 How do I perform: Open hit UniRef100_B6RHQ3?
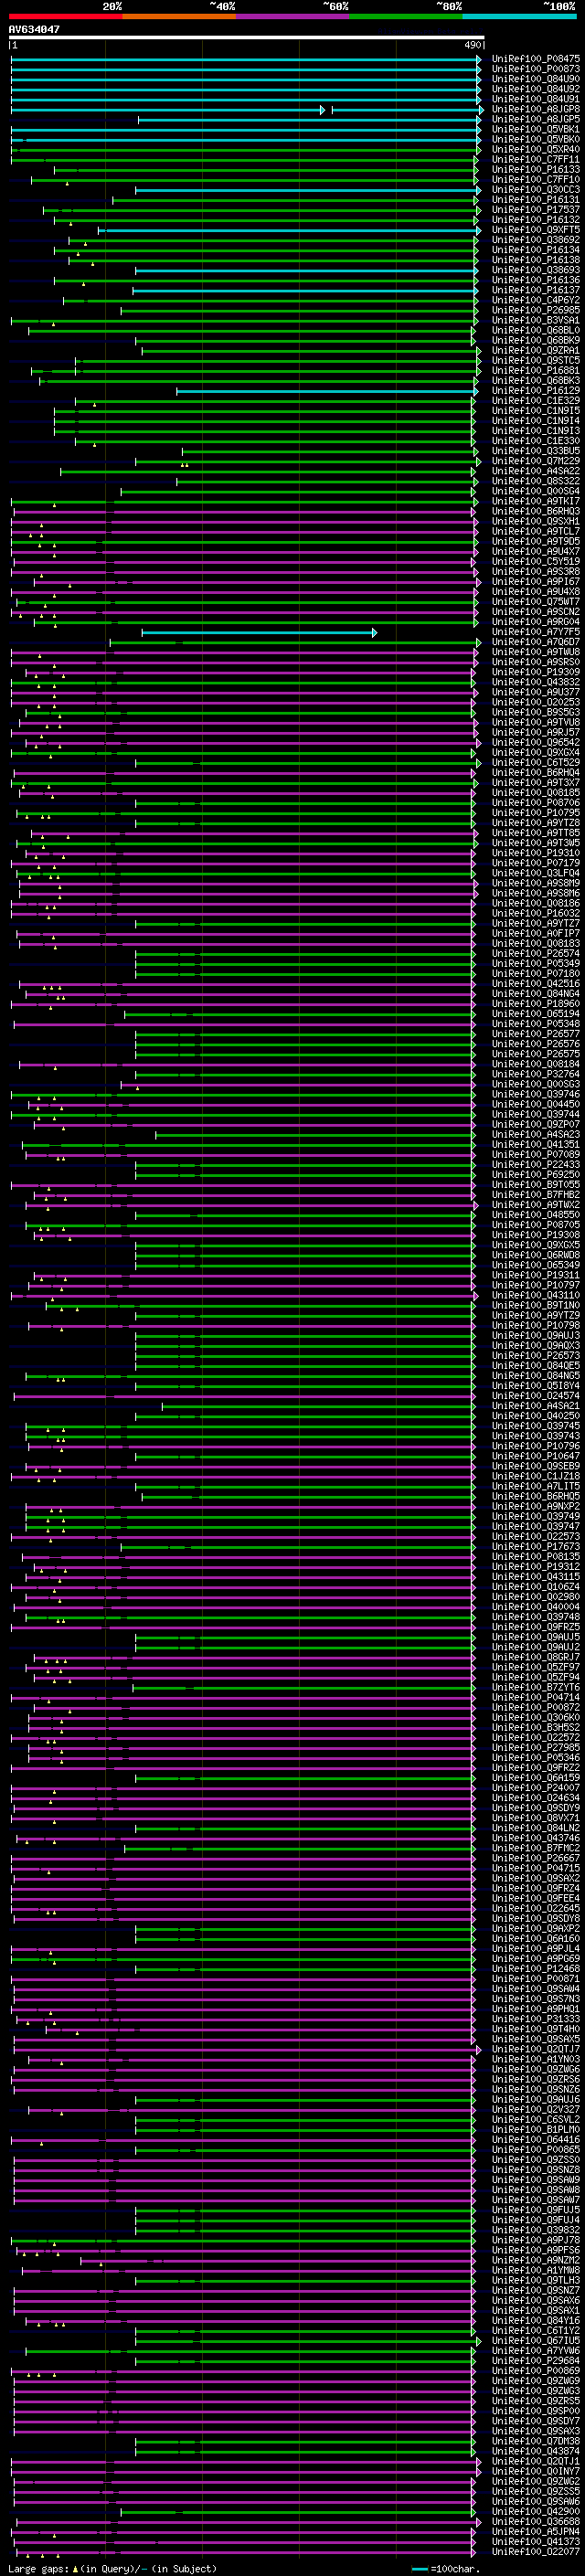[536, 511]
